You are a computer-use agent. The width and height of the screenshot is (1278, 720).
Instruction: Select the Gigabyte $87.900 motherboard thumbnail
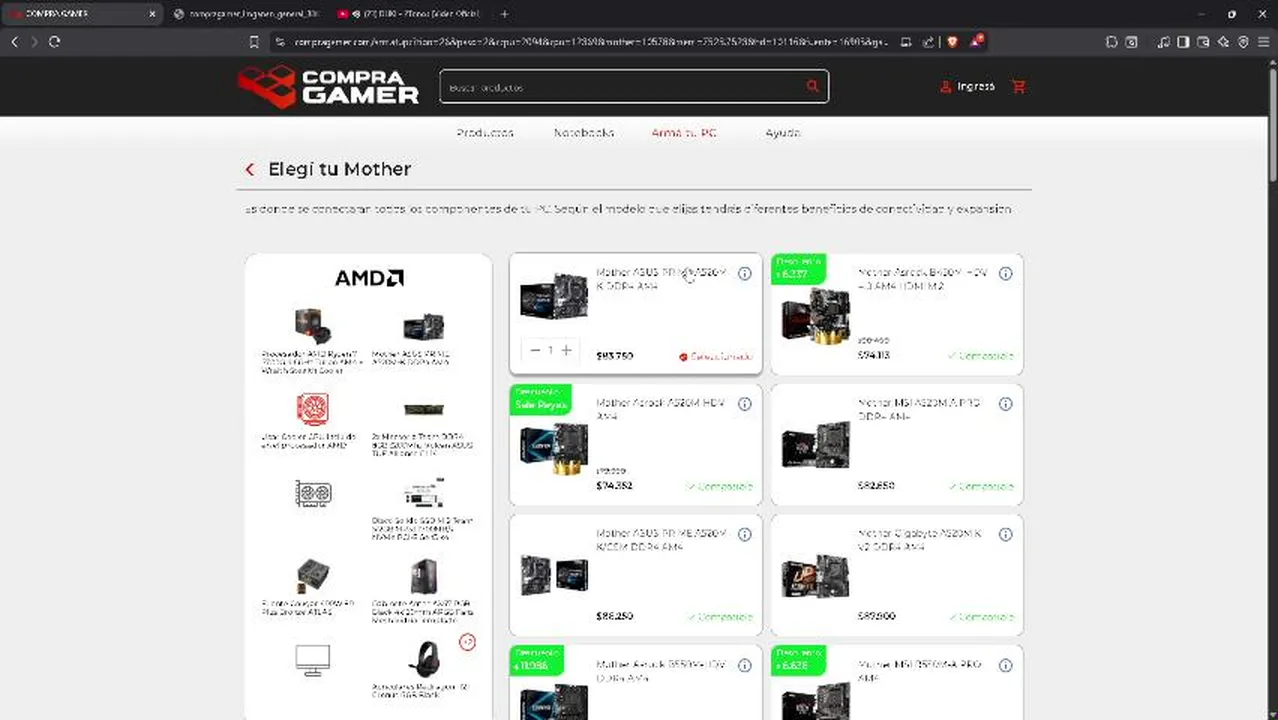(816, 575)
